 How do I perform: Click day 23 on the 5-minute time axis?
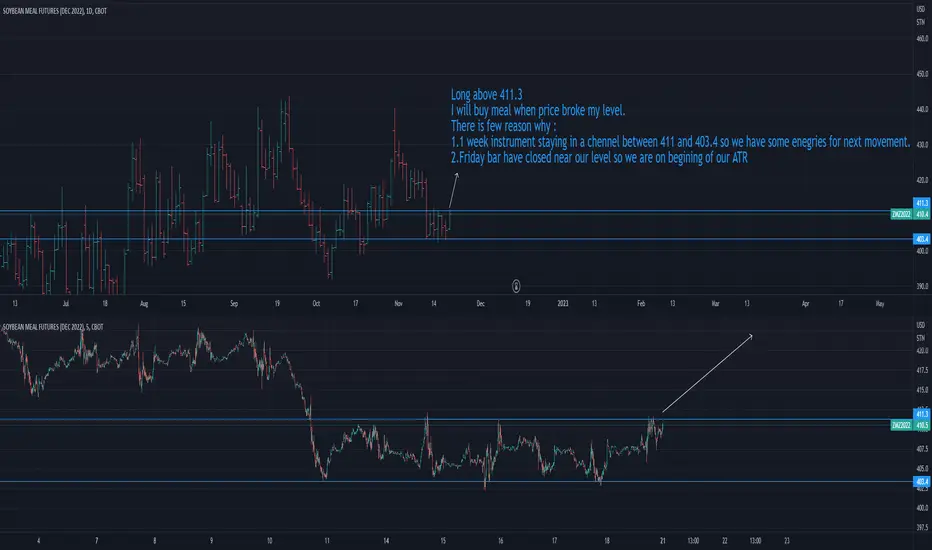point(787,540)
